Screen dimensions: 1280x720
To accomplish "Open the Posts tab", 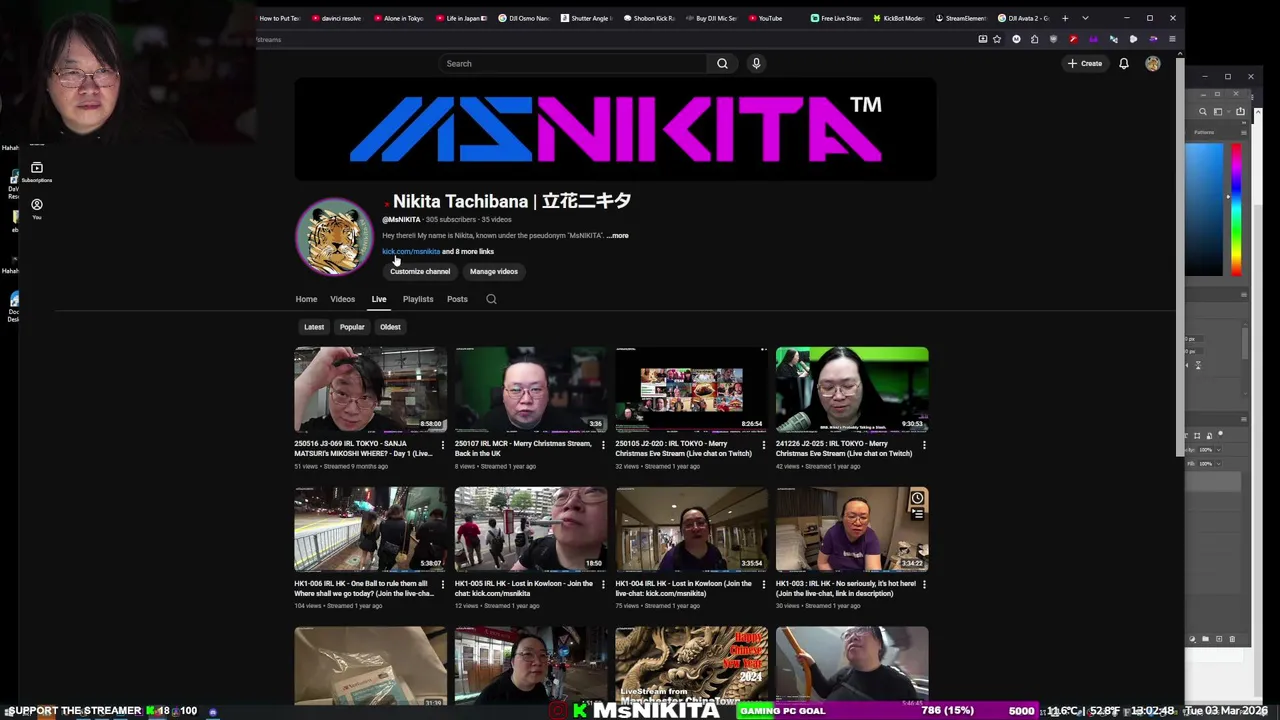I will 457,299.
